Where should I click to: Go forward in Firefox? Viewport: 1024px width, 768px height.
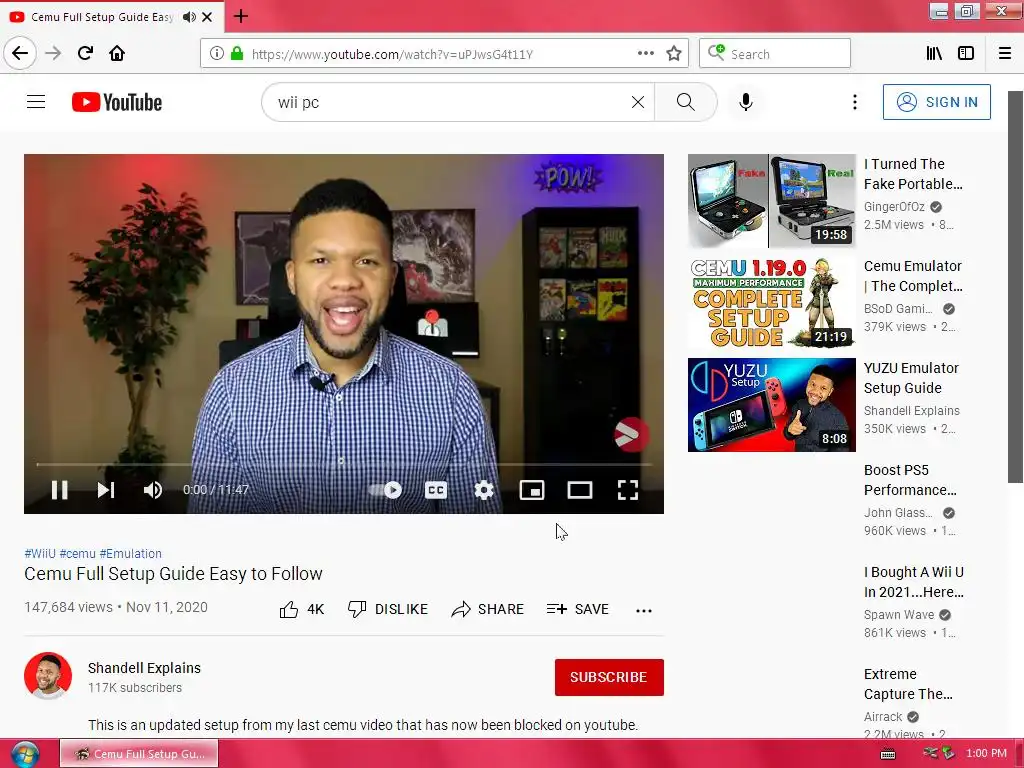pyautogui.click(x=53, y=54)
